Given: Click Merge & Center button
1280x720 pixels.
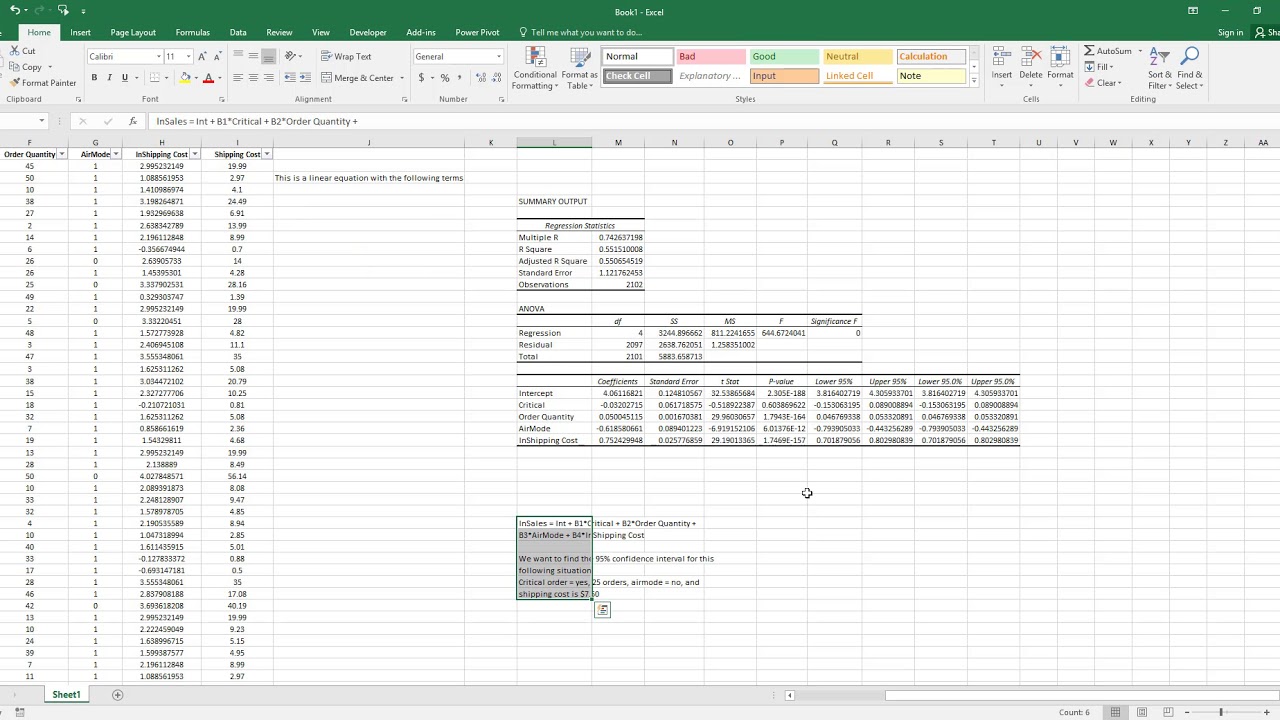Looking at the screenshot, I should tap(357, 78).
